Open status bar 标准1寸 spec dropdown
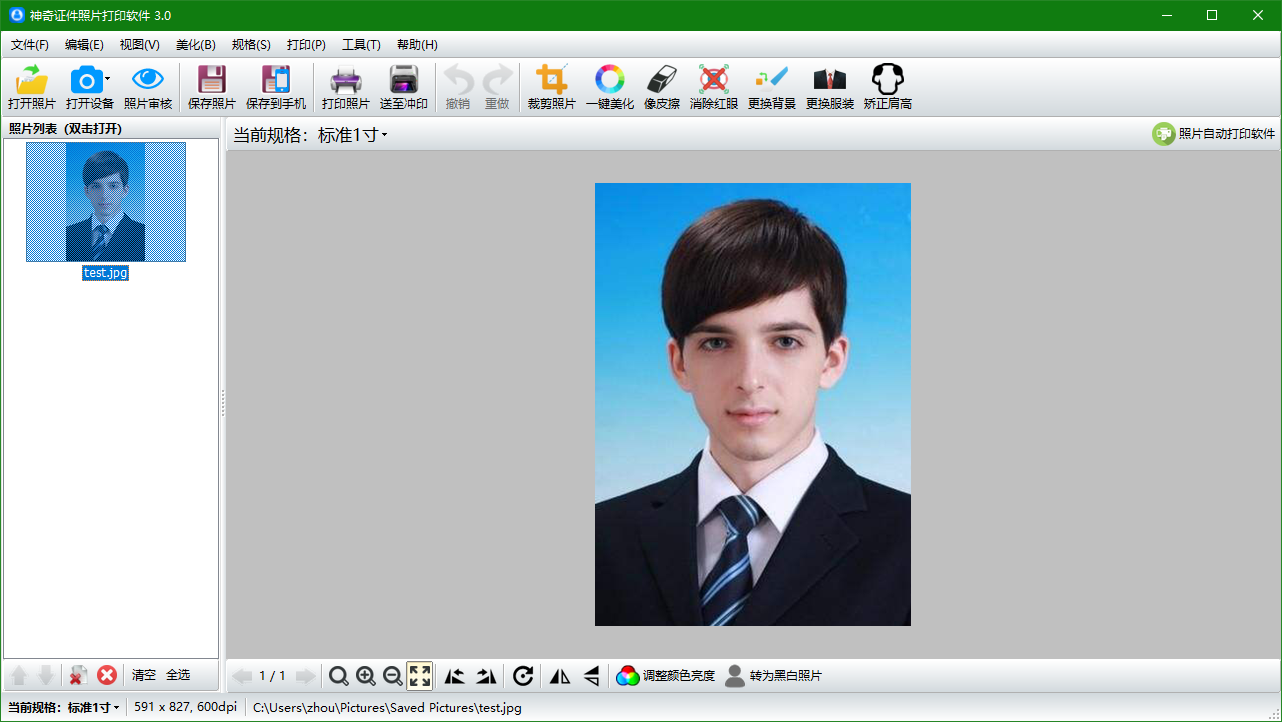This screenshot has width=1282, height=722. click(x=116, y=708)
